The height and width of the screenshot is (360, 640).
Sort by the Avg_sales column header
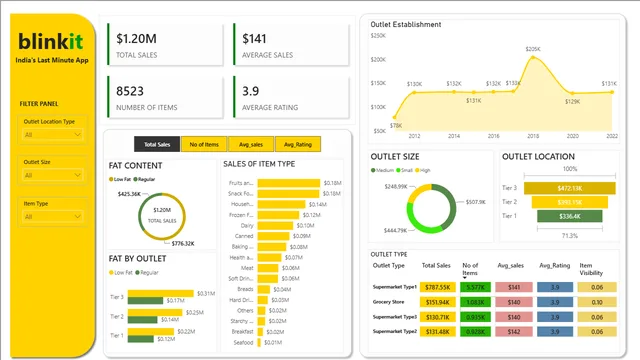(510, 265)
